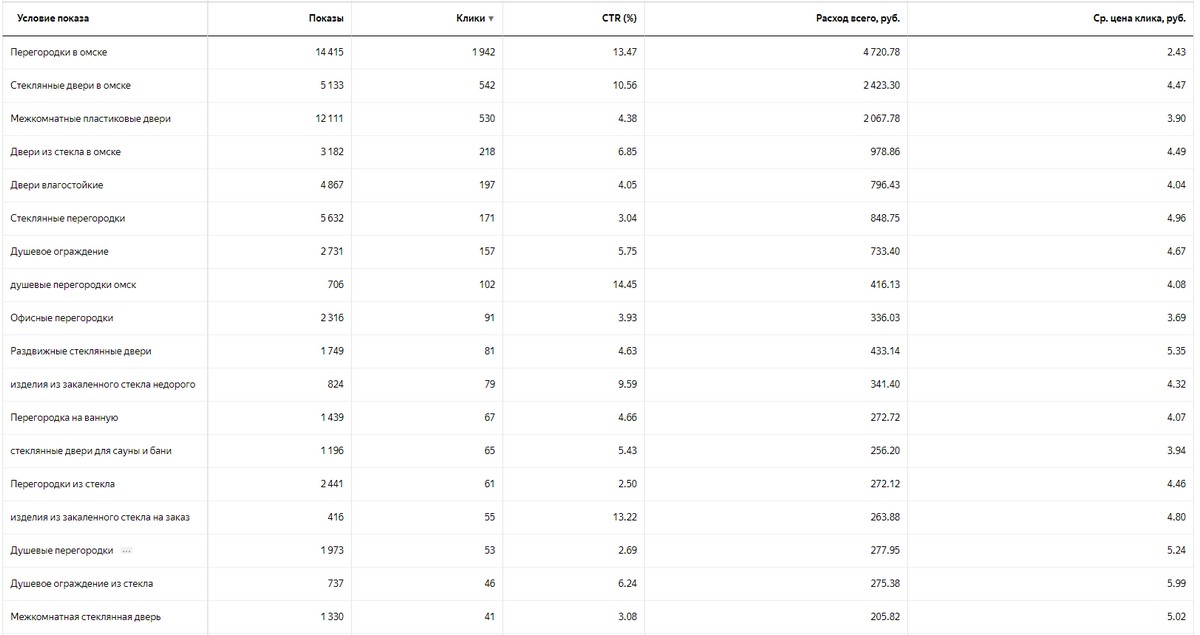Select the Двери из стекла в омске row
The image size is (1200, 635).
66,152
